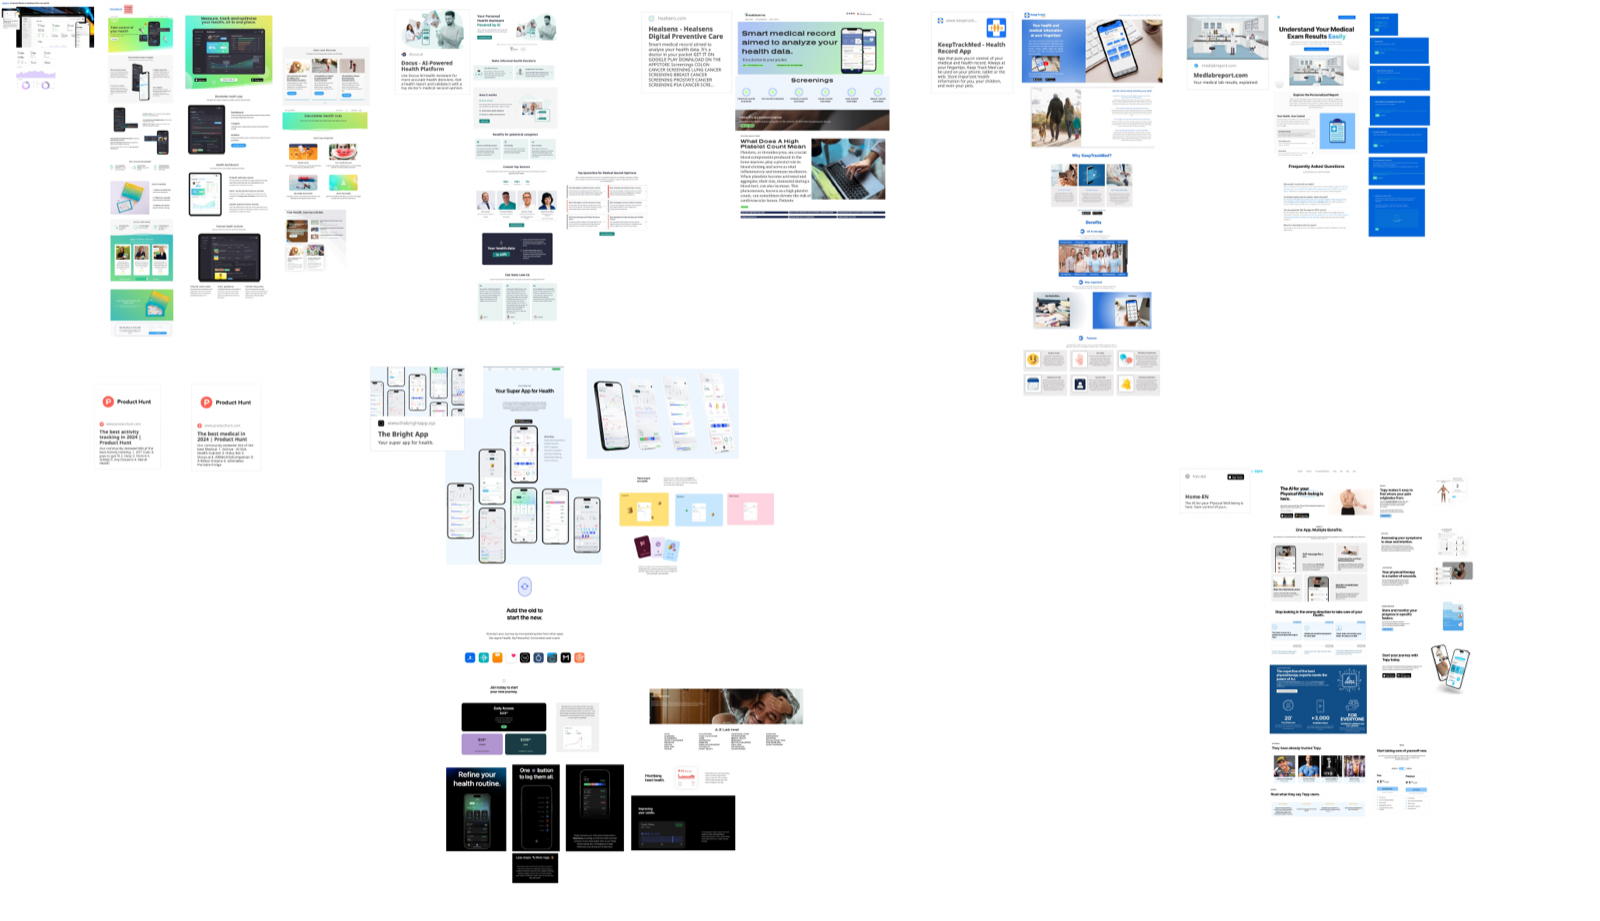Select 'Smart medical record' Healsens banner
Screen dimensions: 1600x921
[x=812, y=47]
